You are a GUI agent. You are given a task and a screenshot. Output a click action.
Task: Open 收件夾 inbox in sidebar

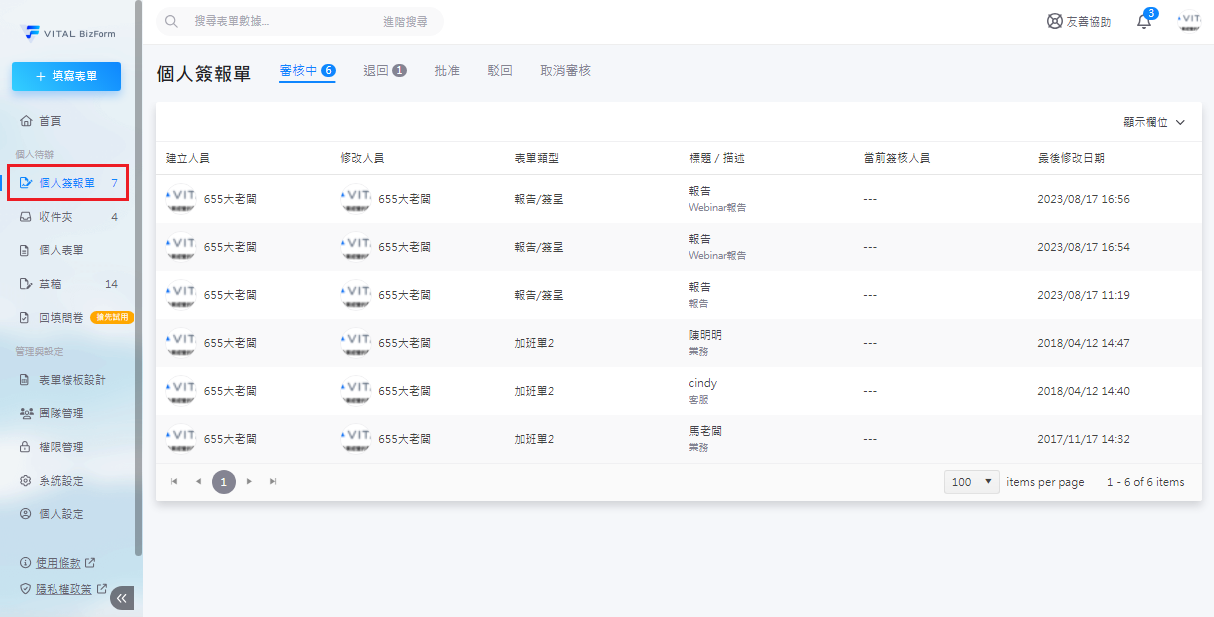[x=55, y=217]
